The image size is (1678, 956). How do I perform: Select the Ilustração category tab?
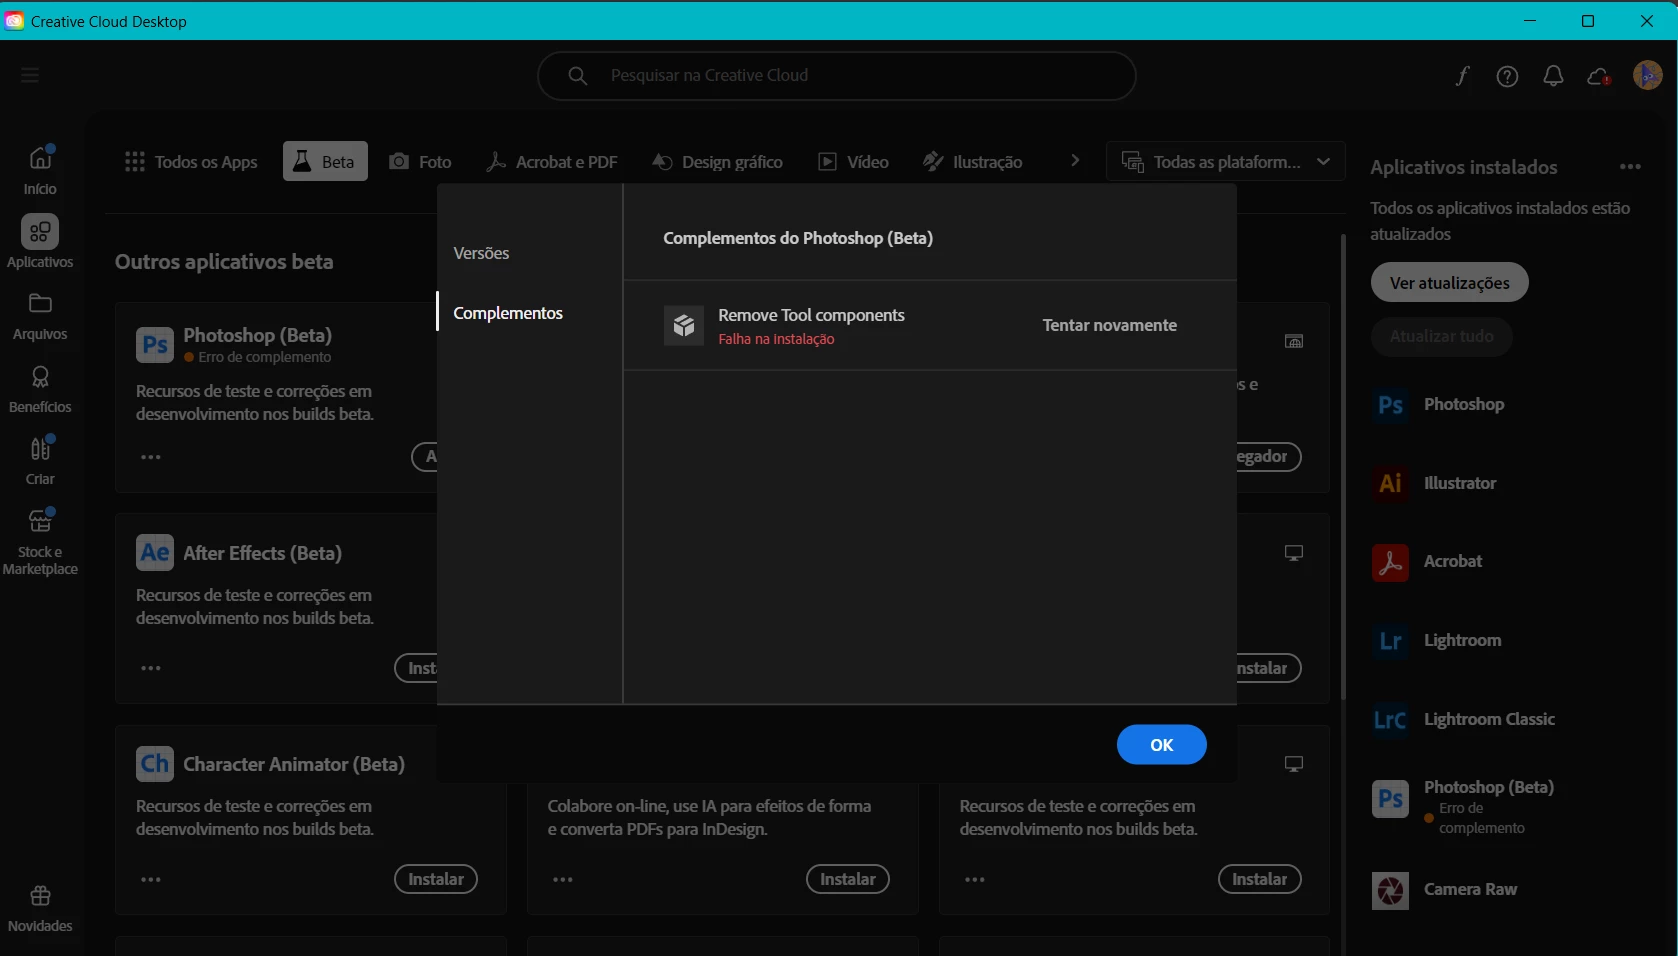972,161
